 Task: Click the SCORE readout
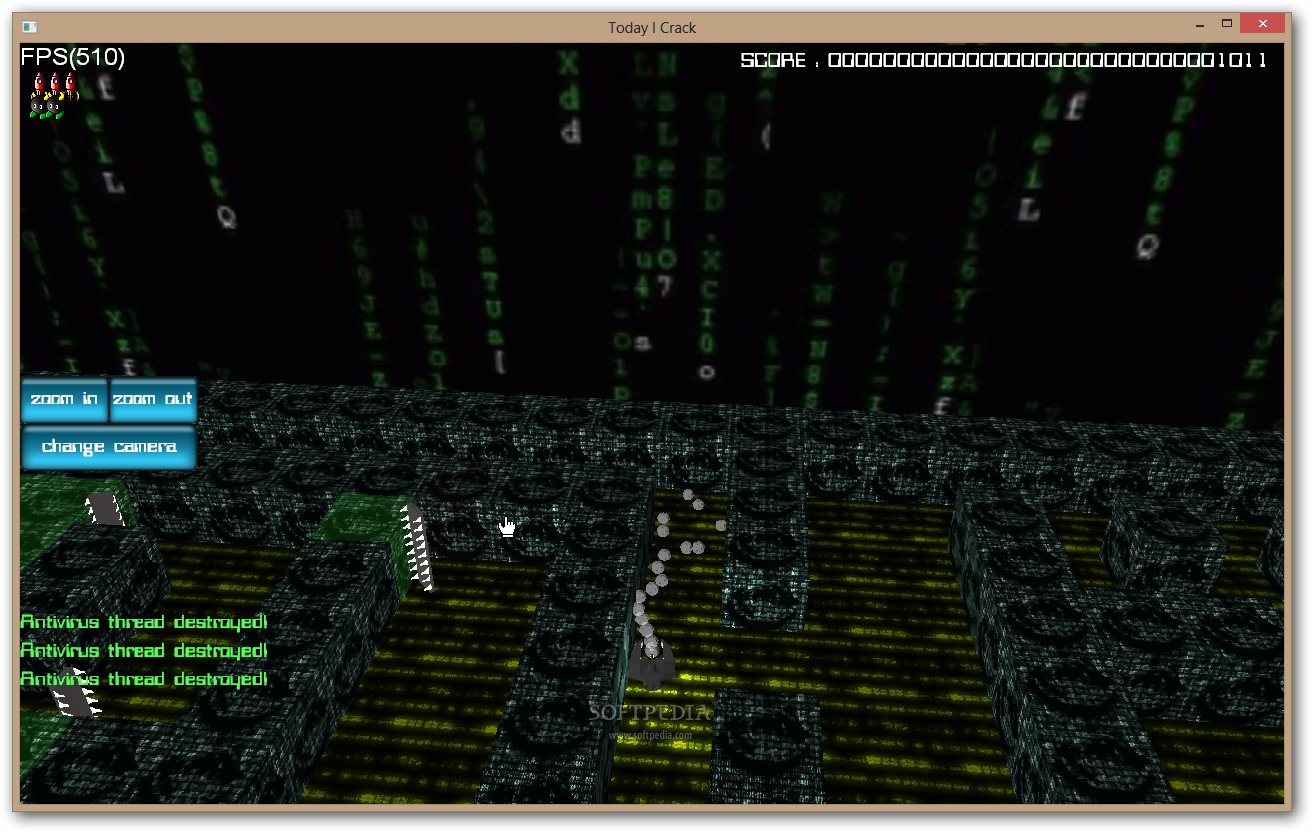1004,60
